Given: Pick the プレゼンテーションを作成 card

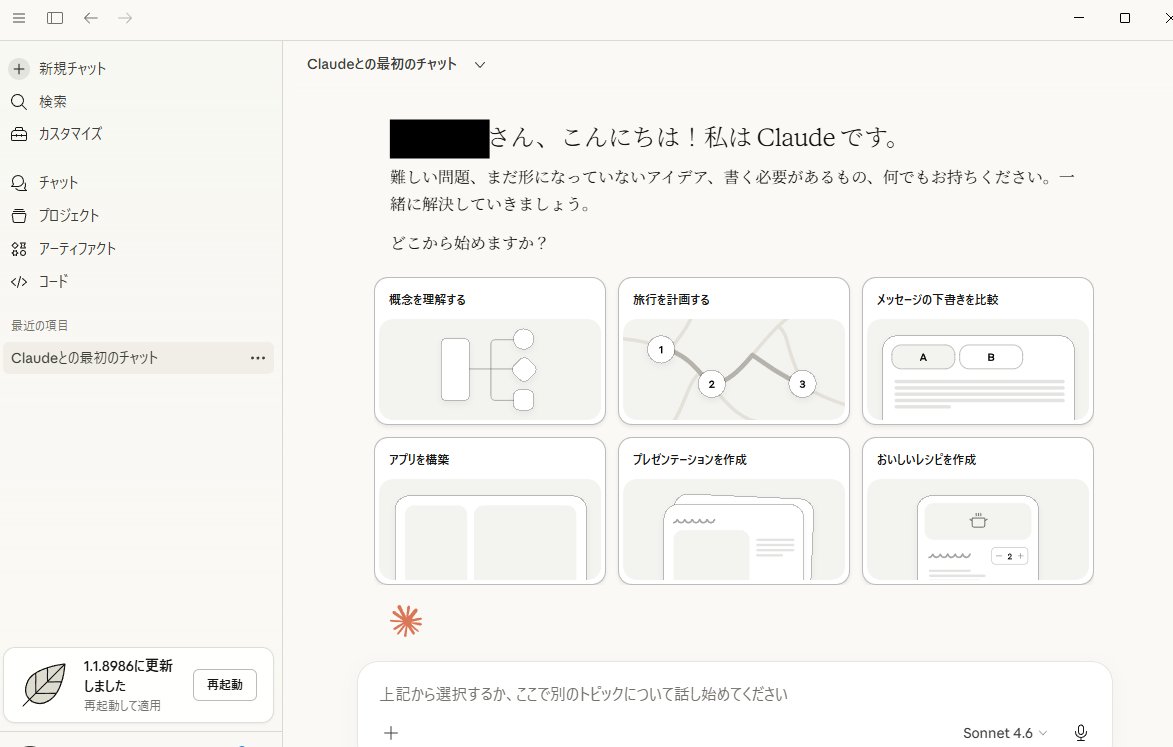Looking at the screenshot, I should click(733, 511).
